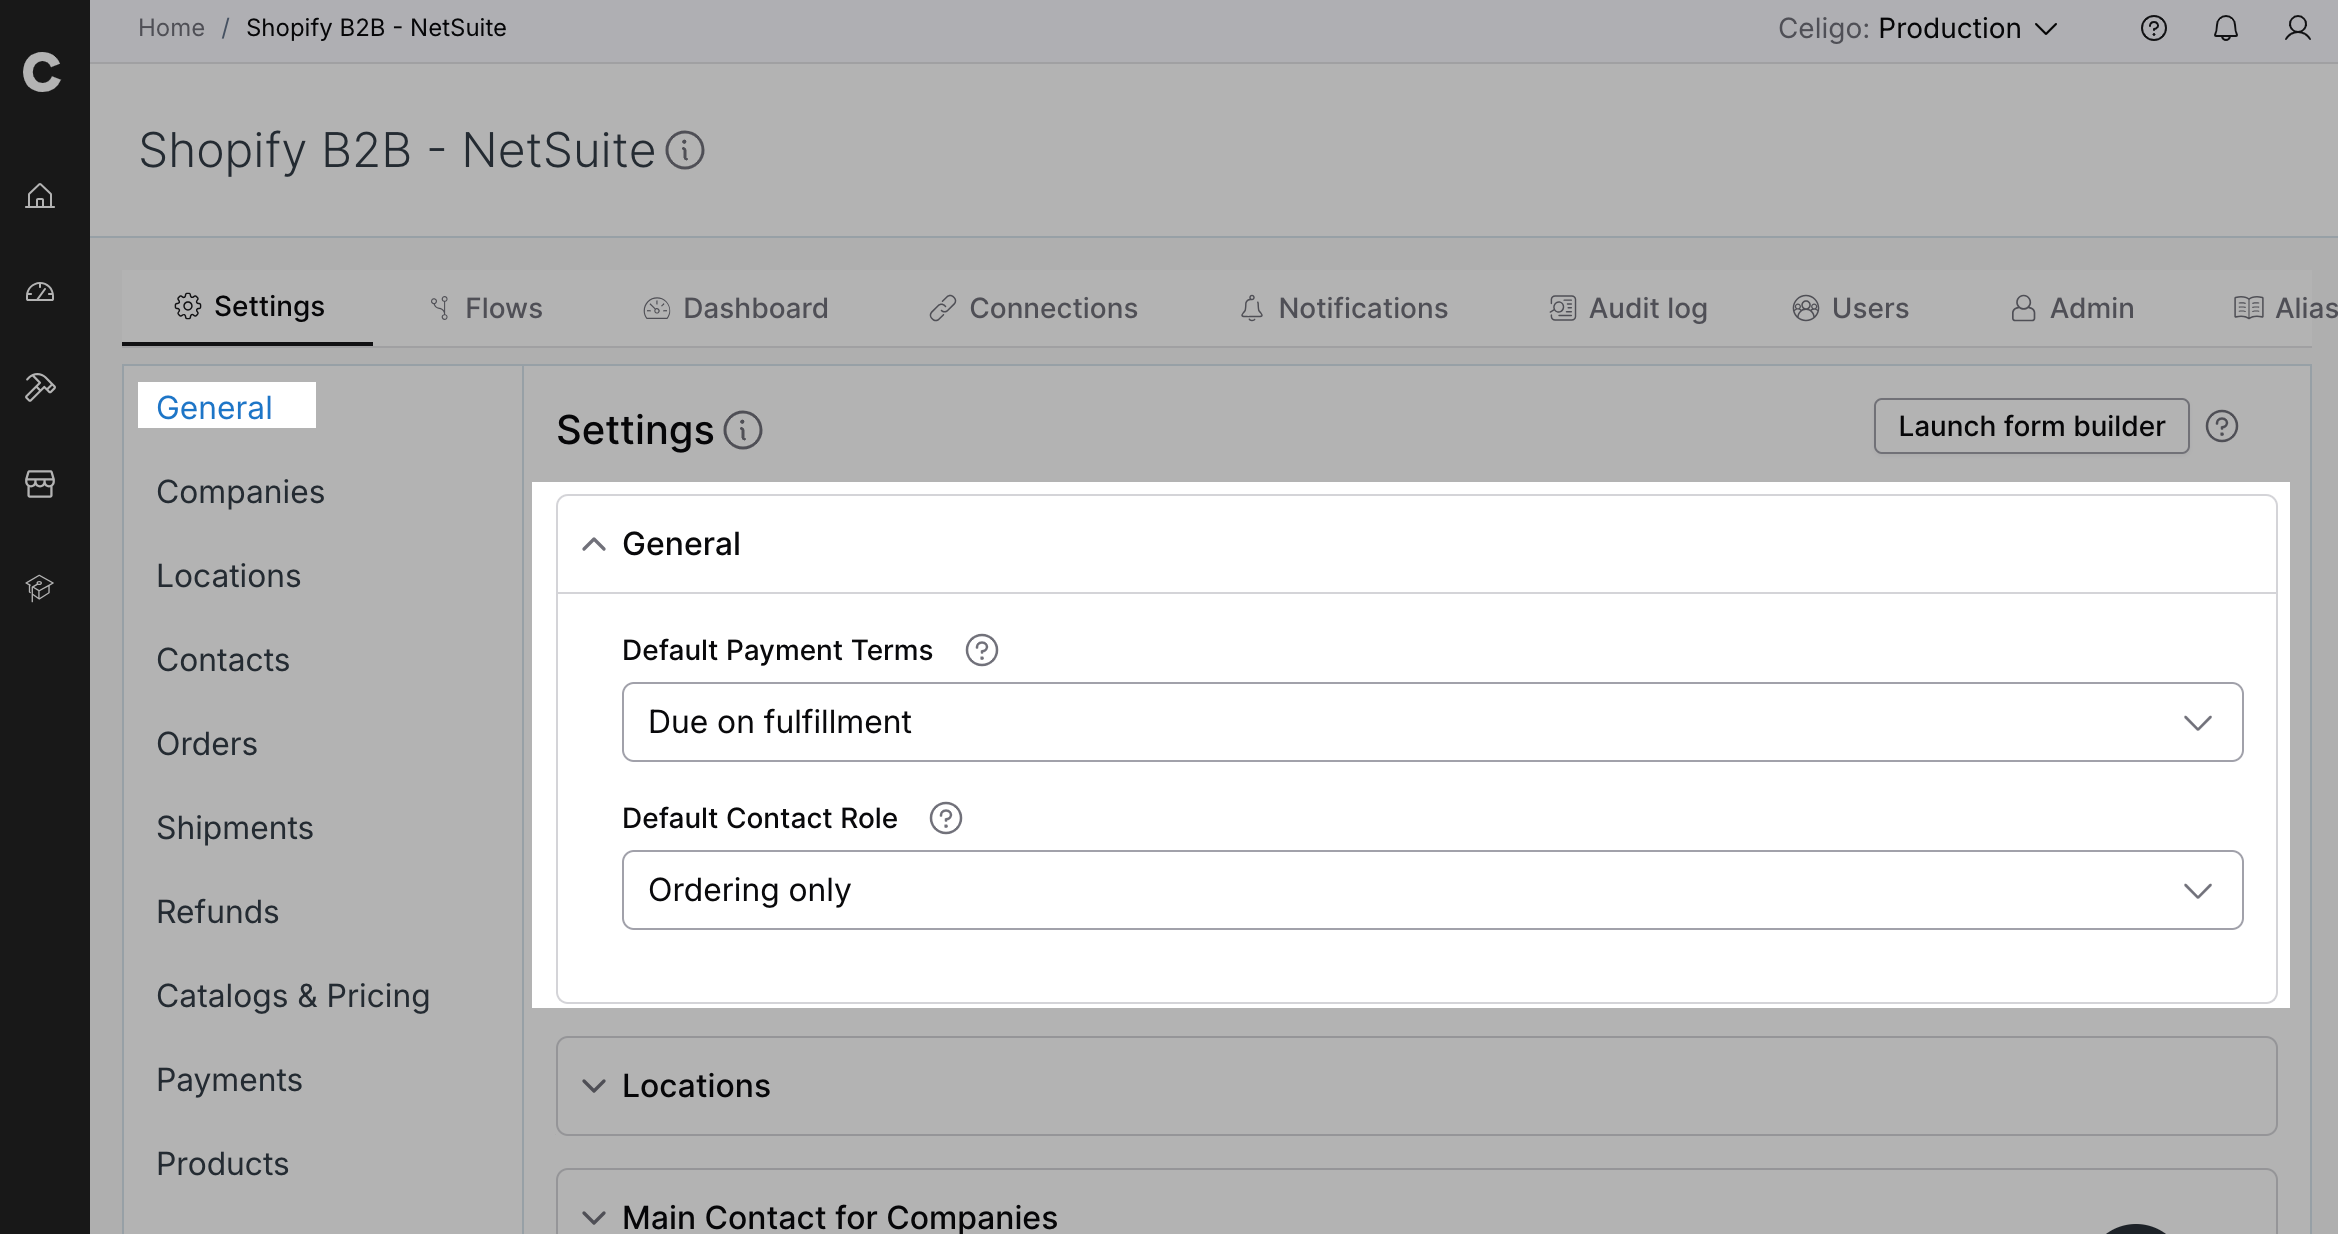Select Refunds in settings side menu
2338x1234 pixels.
pyautogui.click(x=217, y=912)
